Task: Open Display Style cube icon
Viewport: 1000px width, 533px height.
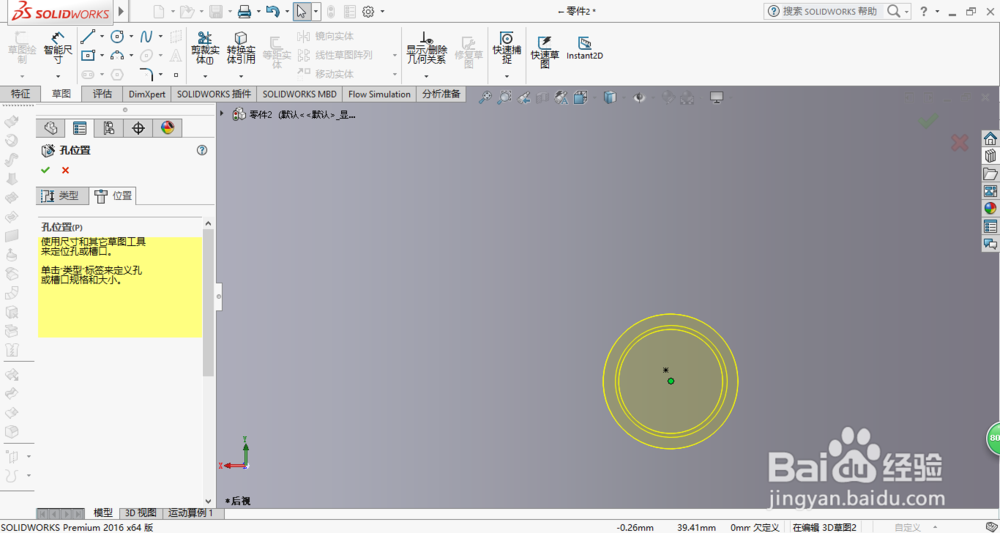Action: pyautogui.click(x=610, y=98)
